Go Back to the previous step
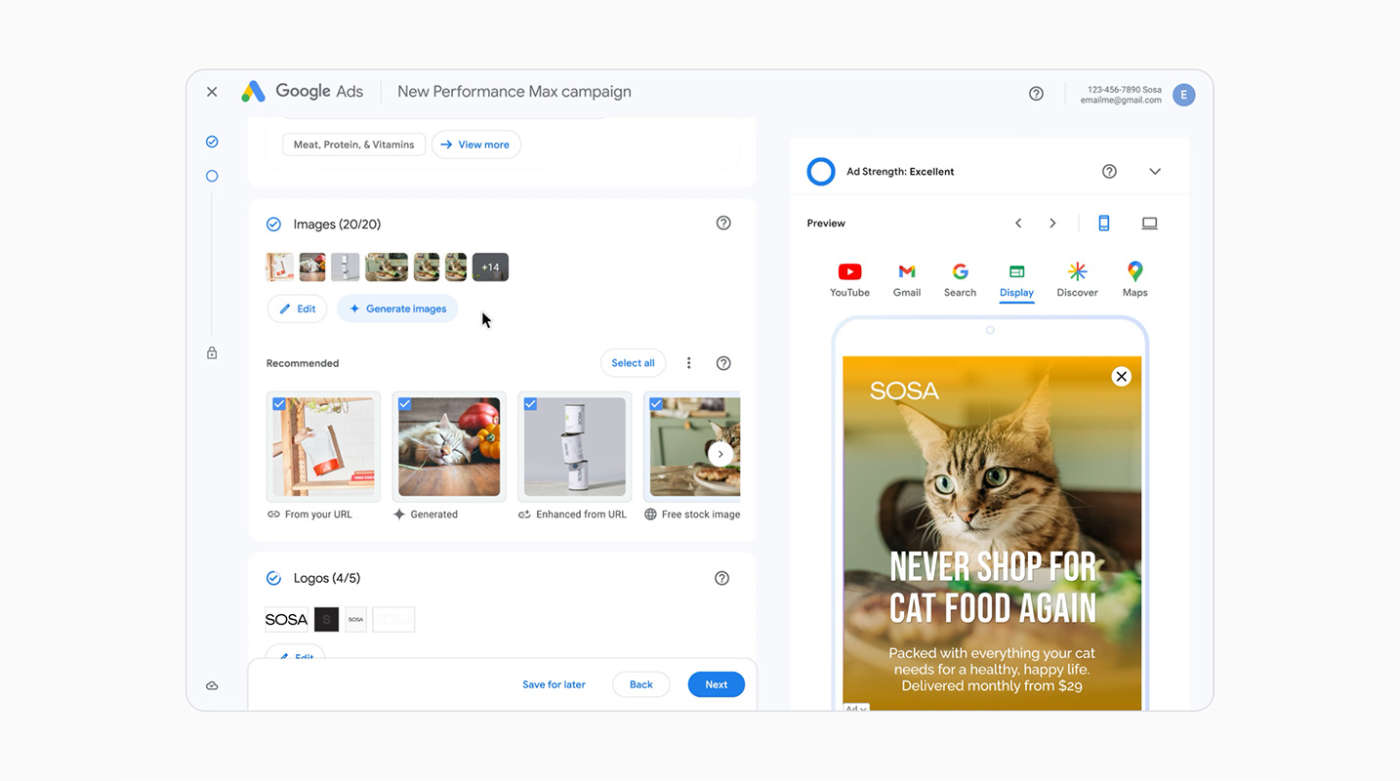The width and height of the screenshot is (1400, 781). (x=641, y=685)
